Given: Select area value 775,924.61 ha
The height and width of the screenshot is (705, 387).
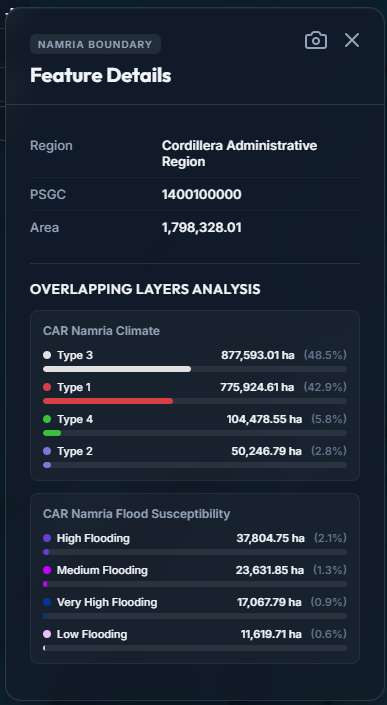Looking at the screenshot, I should click(257, 387).
